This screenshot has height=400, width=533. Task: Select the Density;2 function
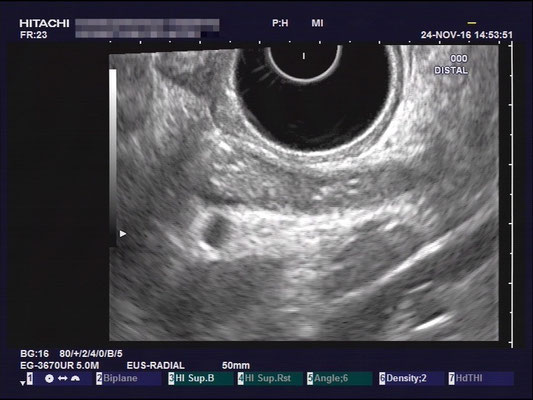(x=412, y=378)
